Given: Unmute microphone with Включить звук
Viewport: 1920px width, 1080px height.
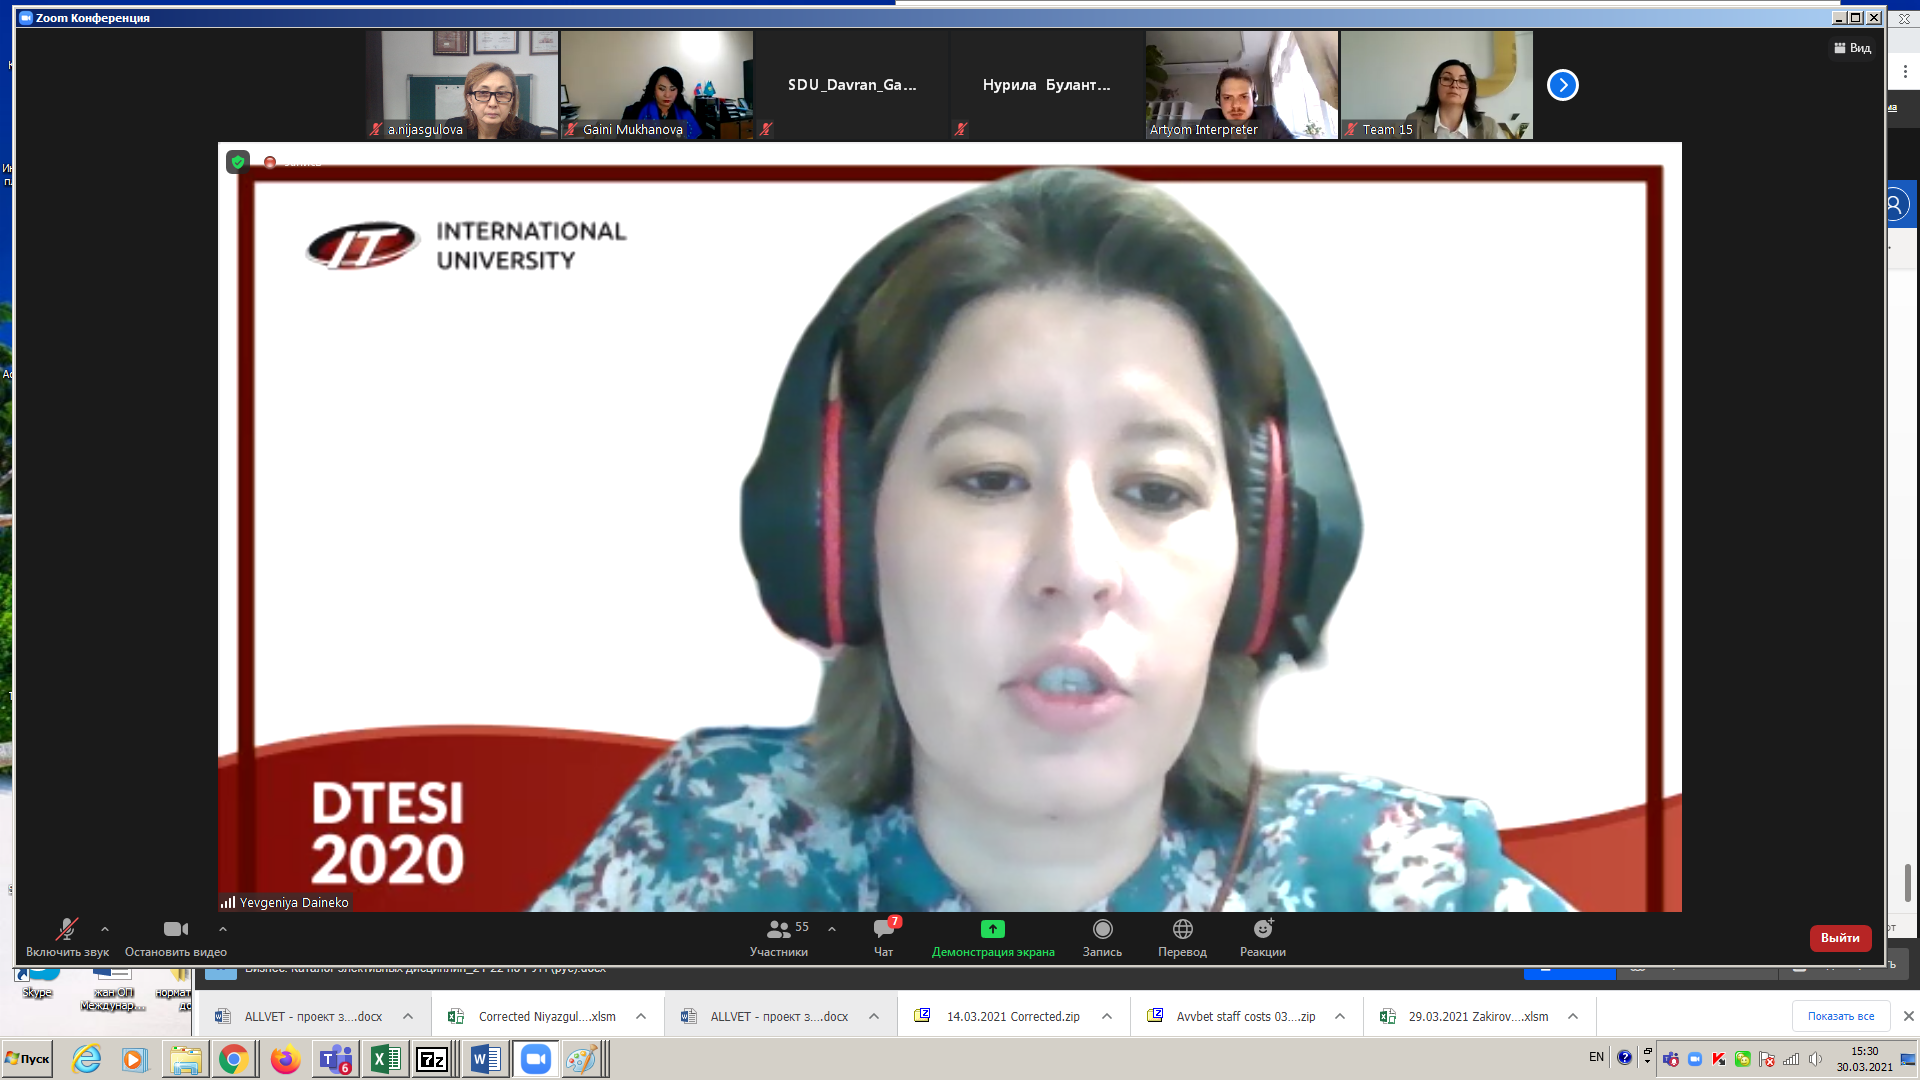Looking at the screenshot, I should coord(67,938).
